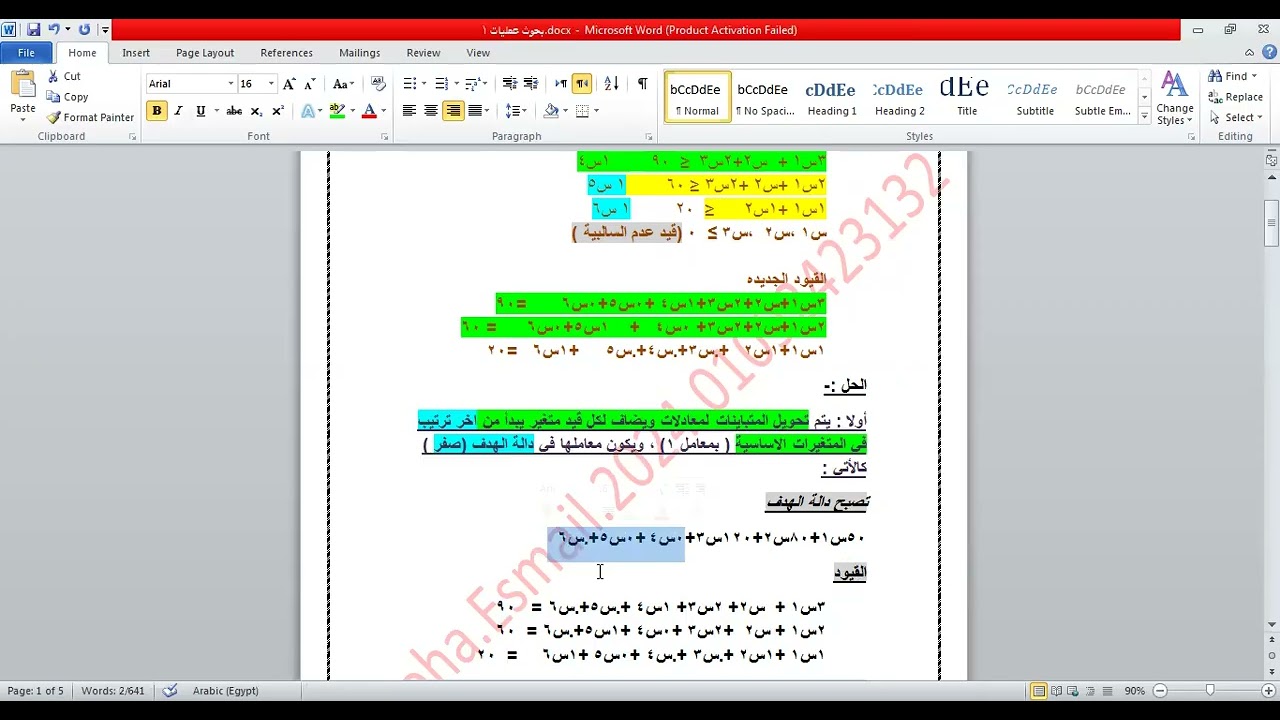Click Redo in Quick Access Toolbar

pos(84,30)
